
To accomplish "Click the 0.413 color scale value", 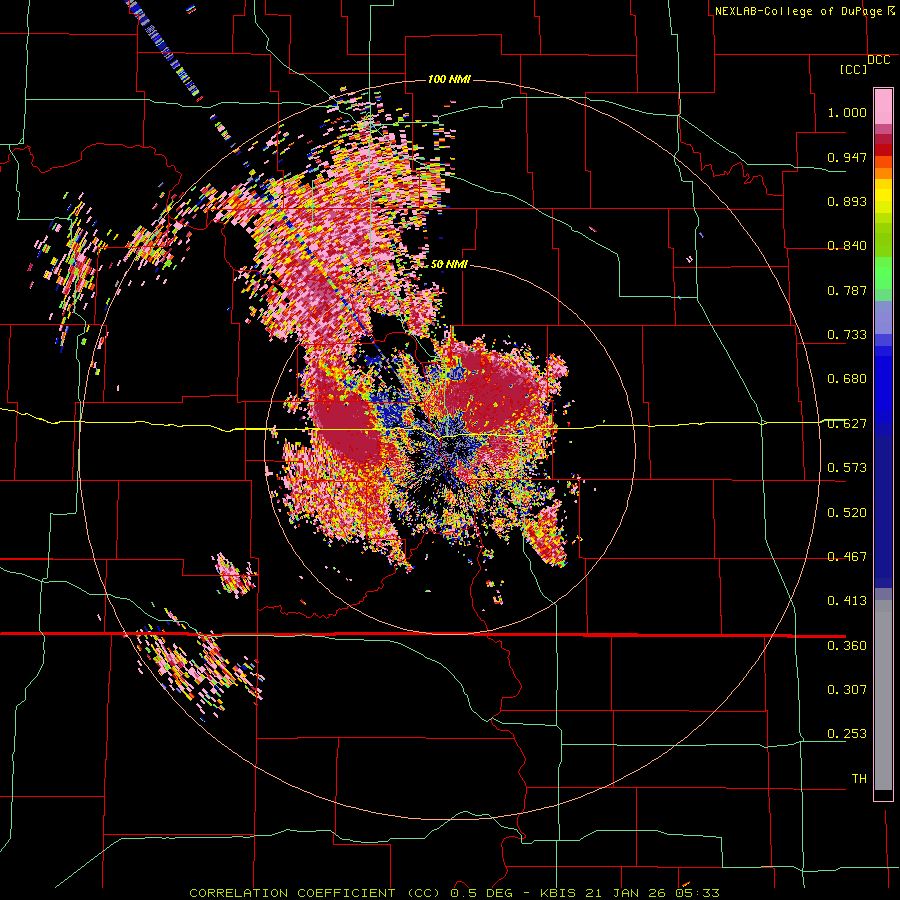I will pyautogui.click(x=847, y=601).
